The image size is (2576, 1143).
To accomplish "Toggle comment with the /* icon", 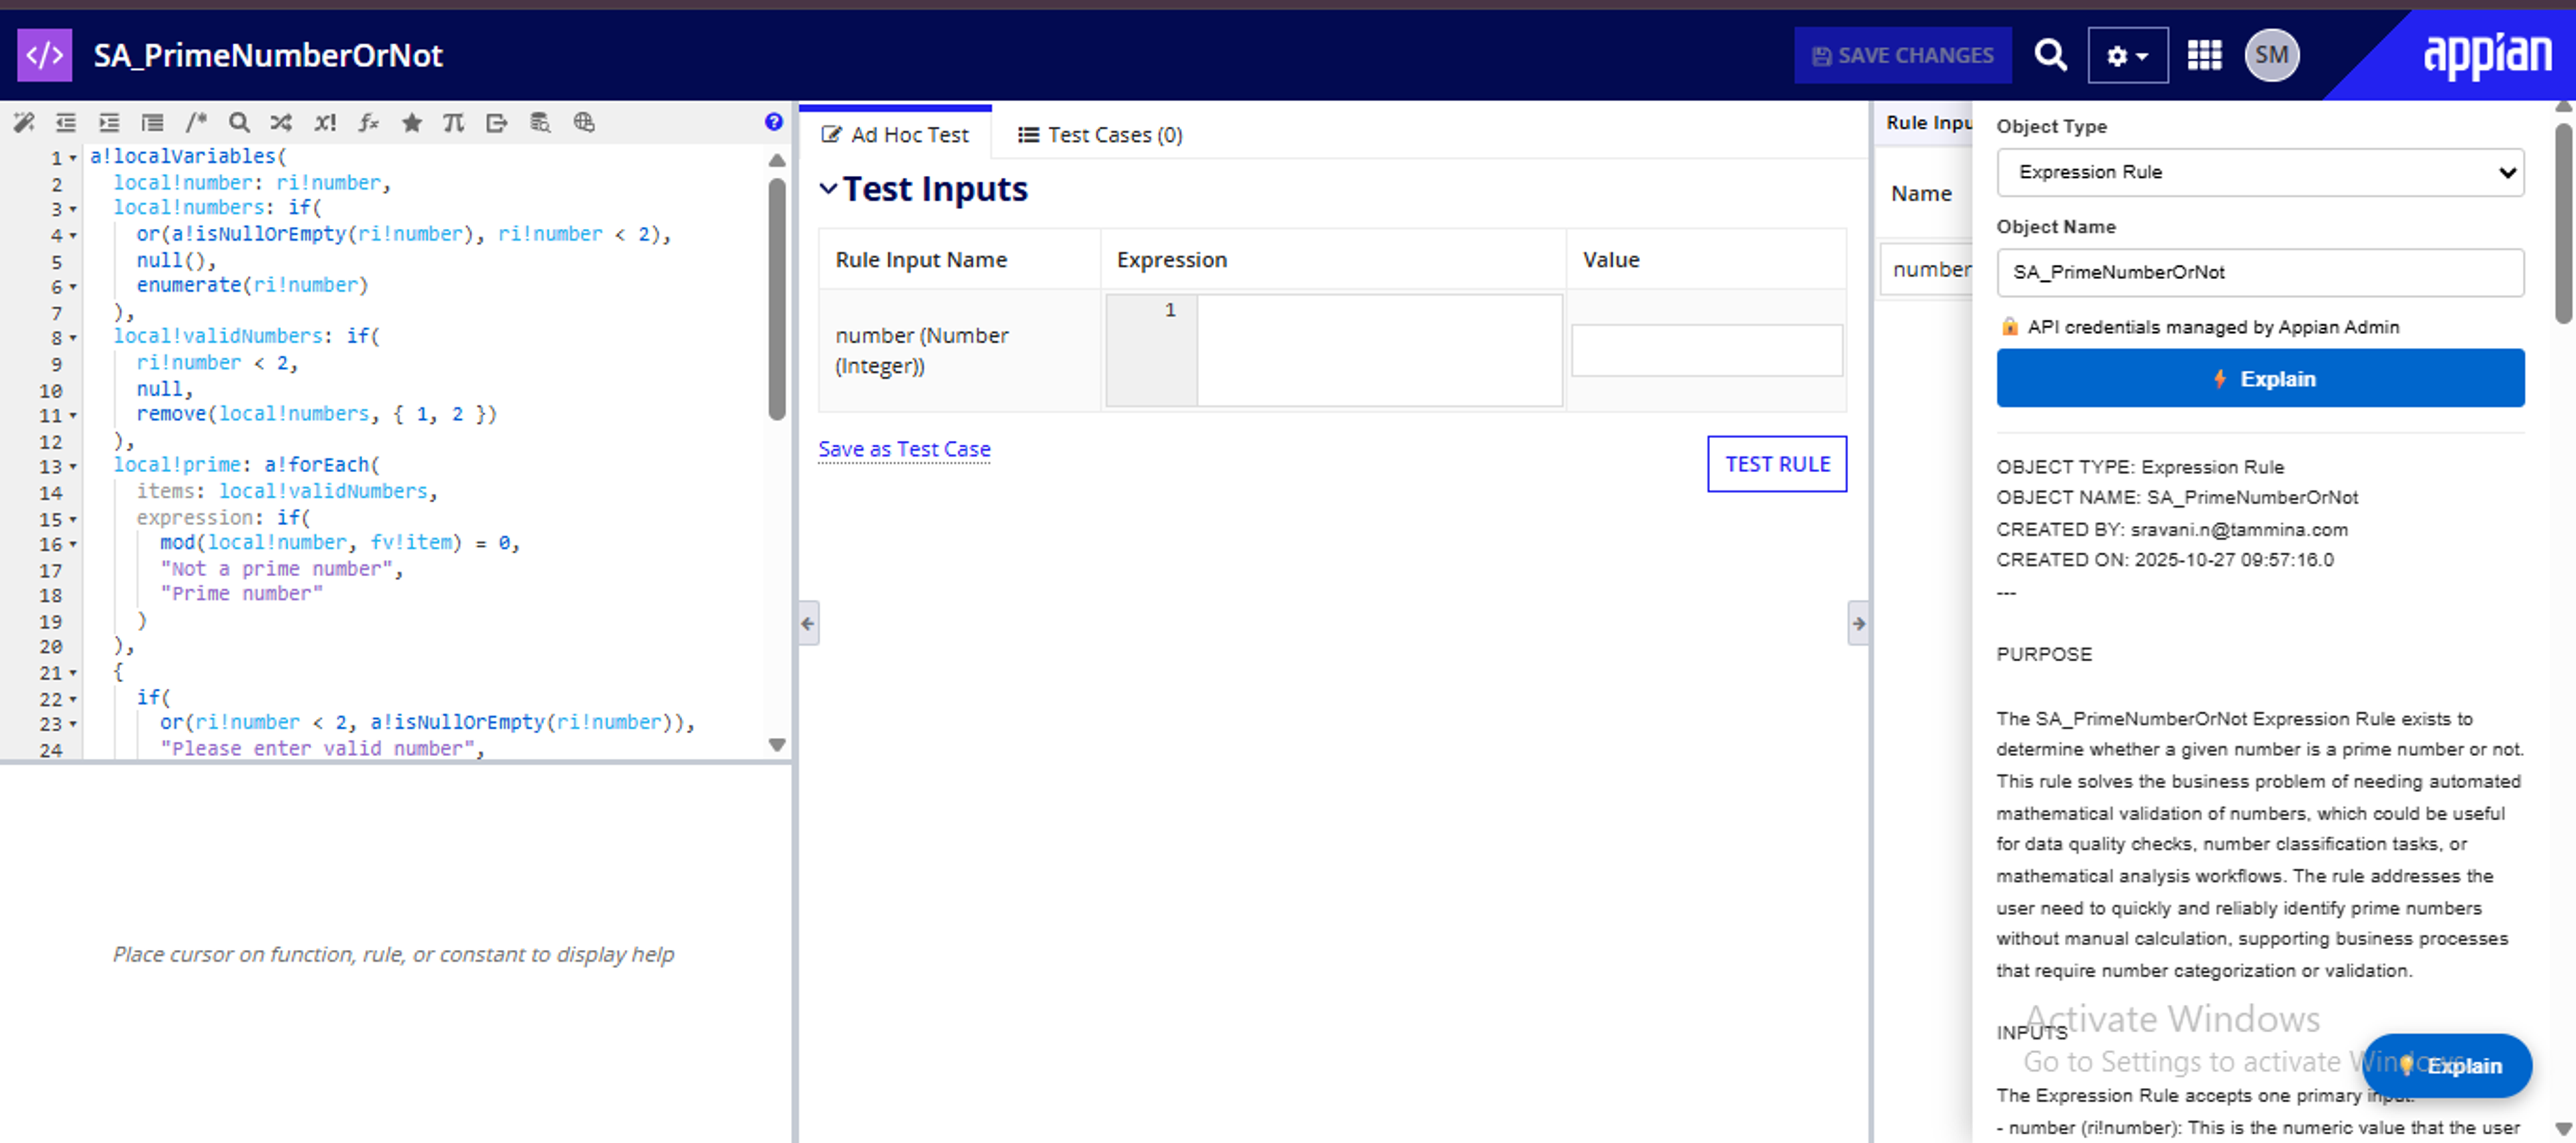I will click(x=195, y=122).
